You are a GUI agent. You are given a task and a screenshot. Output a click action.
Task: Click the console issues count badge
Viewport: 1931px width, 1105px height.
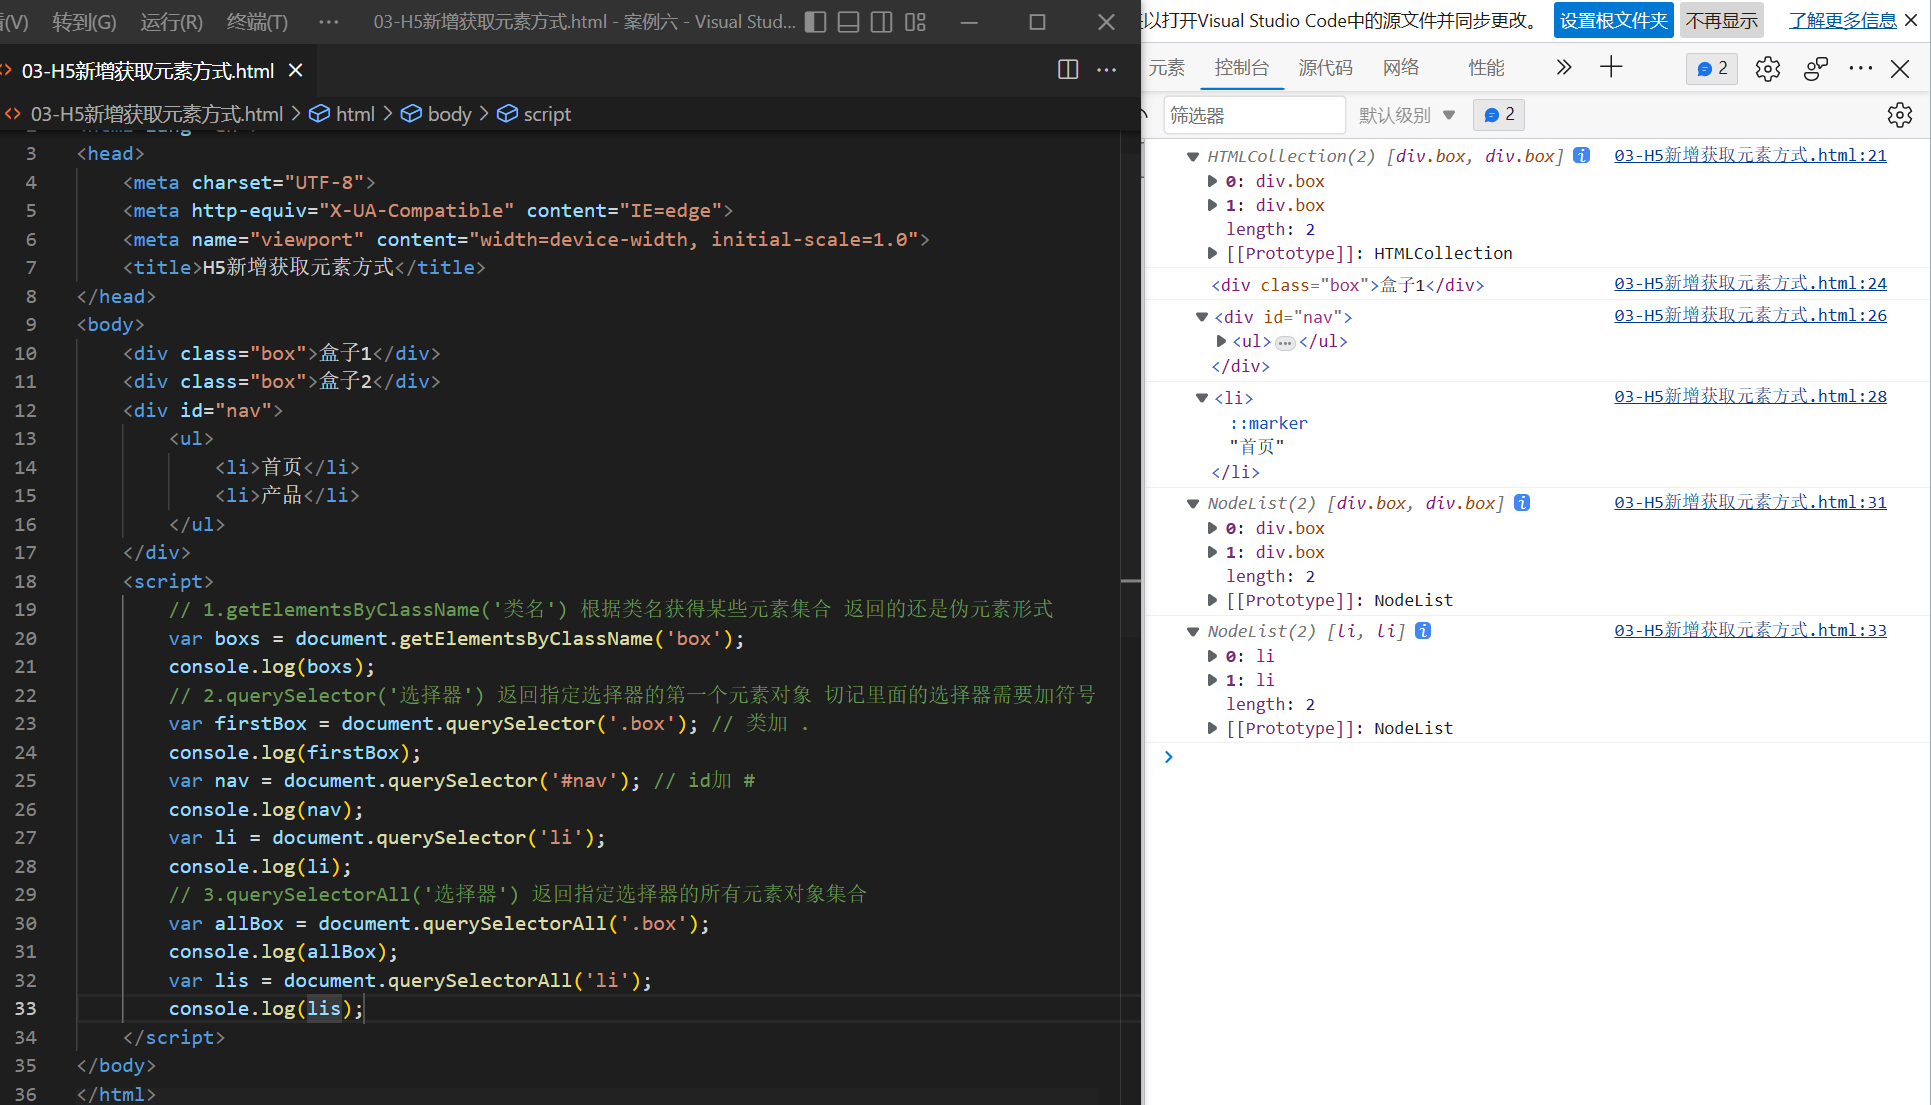pos(1498,115)
